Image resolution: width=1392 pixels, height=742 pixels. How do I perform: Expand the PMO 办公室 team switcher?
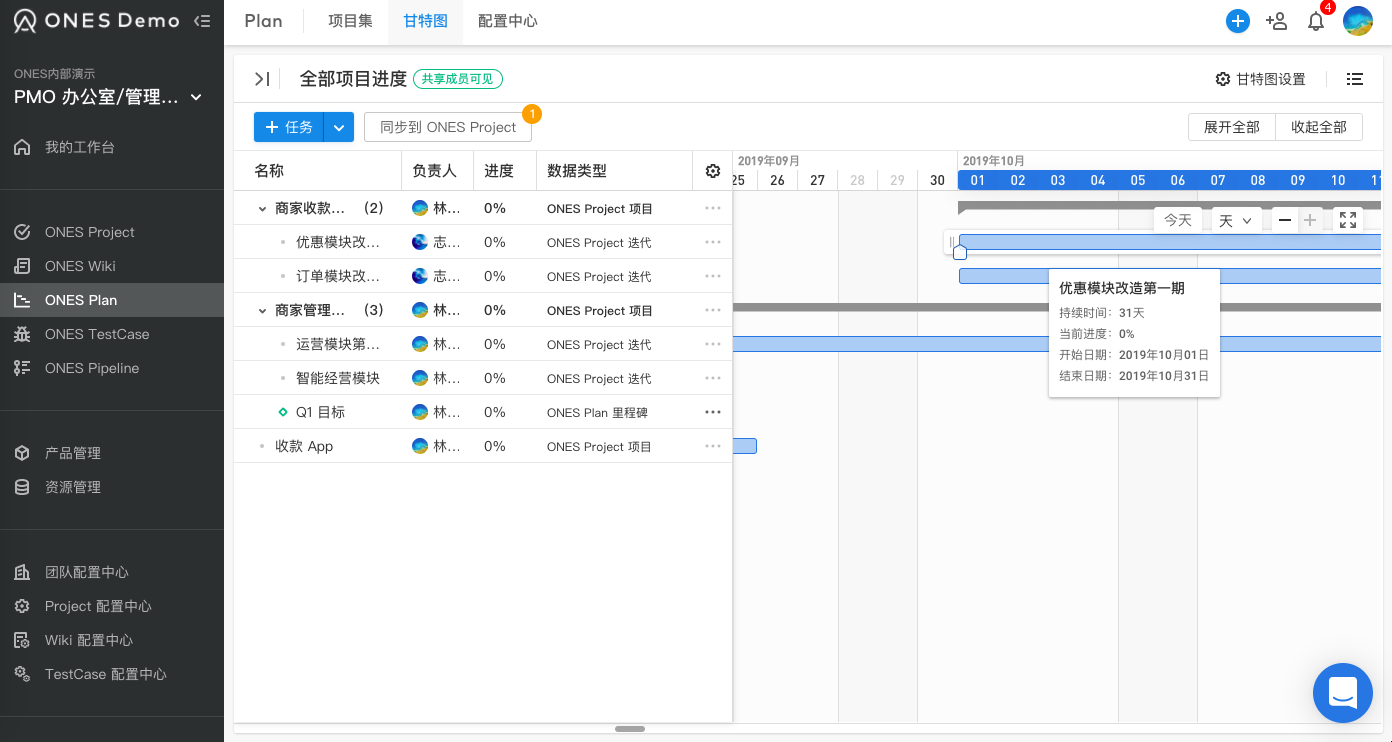(x=108, y=97)
